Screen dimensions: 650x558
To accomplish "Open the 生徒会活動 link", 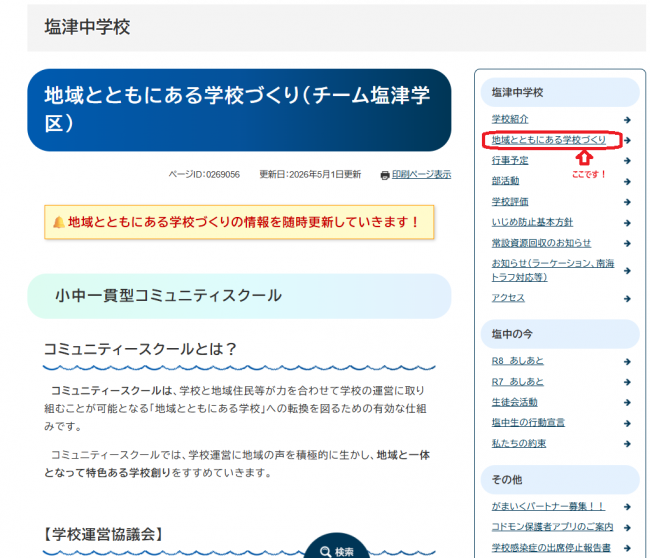I will click(x=514, y=402).
